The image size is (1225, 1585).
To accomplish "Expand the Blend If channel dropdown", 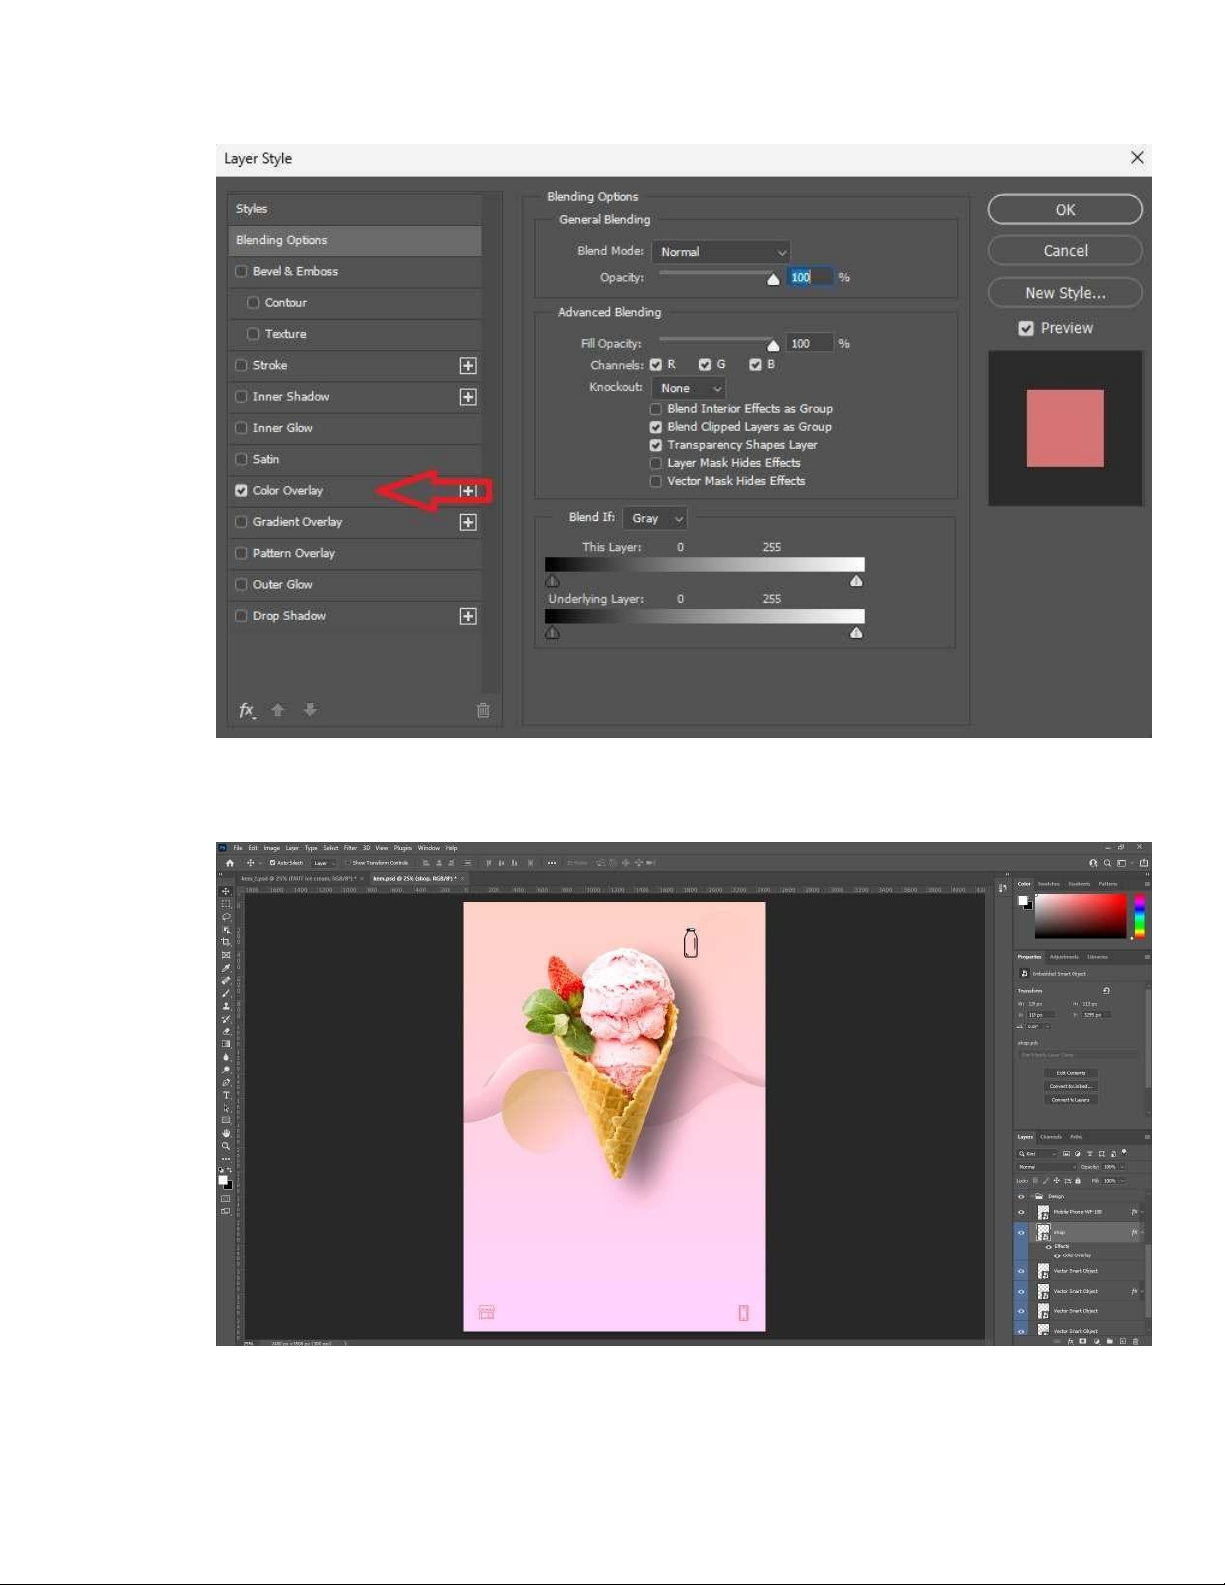I will 655,518.
